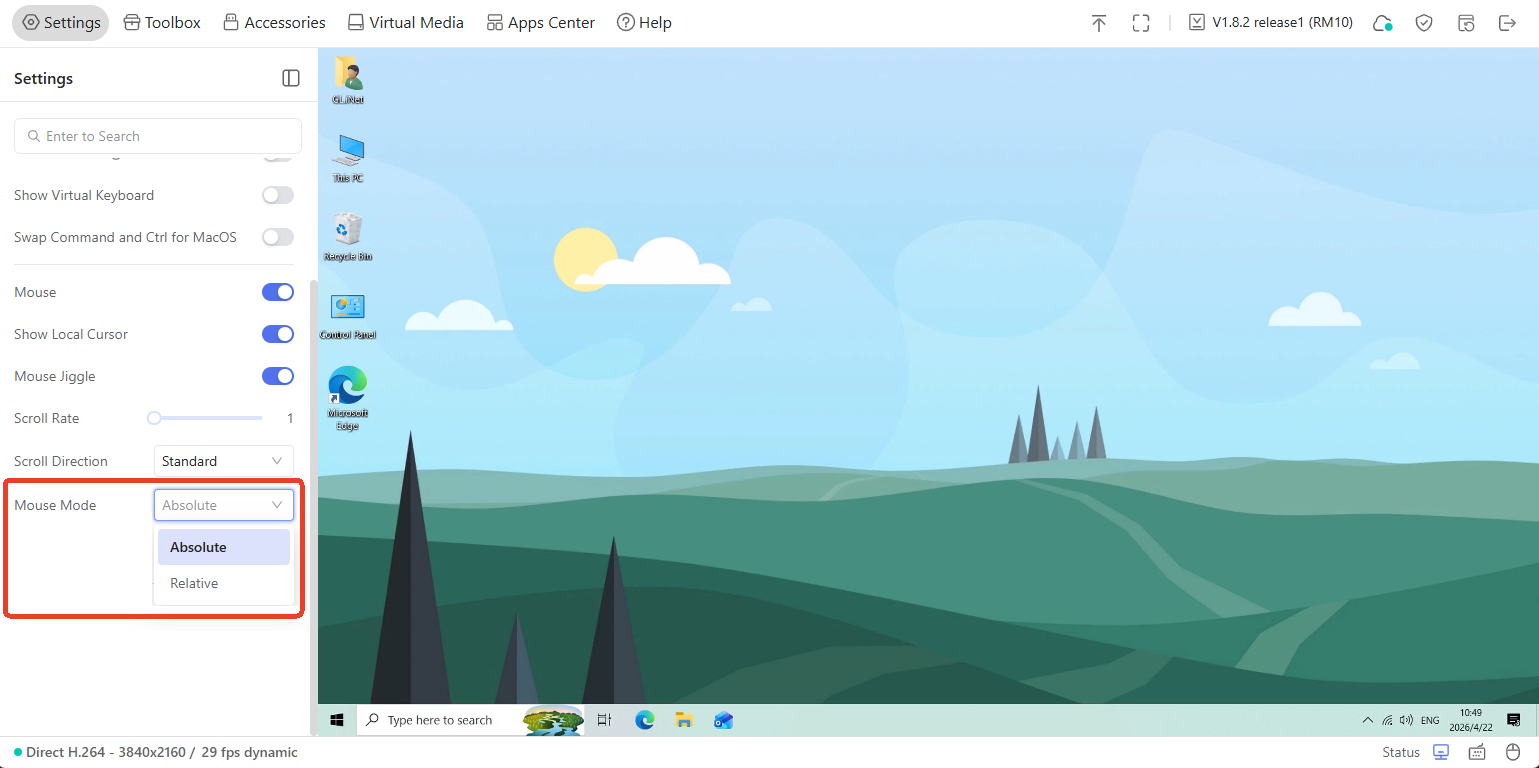Open the Virtual Media menu

pos(405,23)
